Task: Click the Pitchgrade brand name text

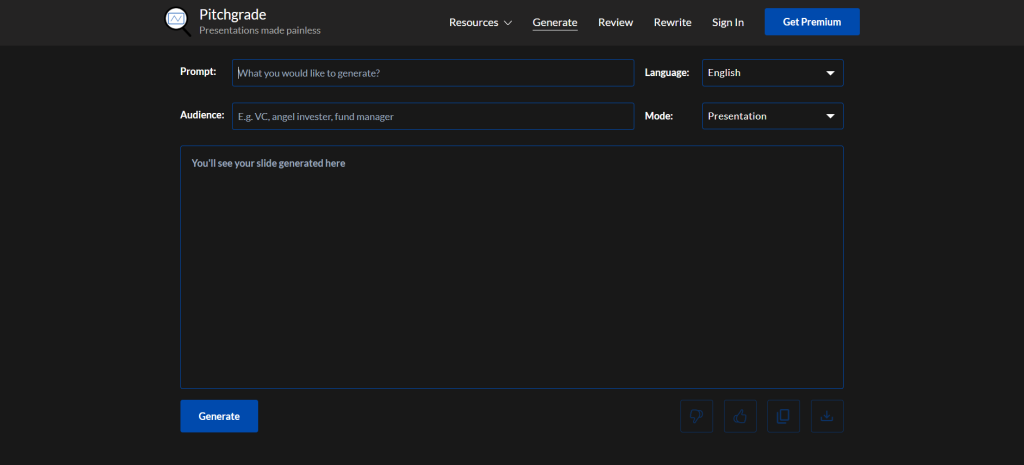Action: click(233, 14)
